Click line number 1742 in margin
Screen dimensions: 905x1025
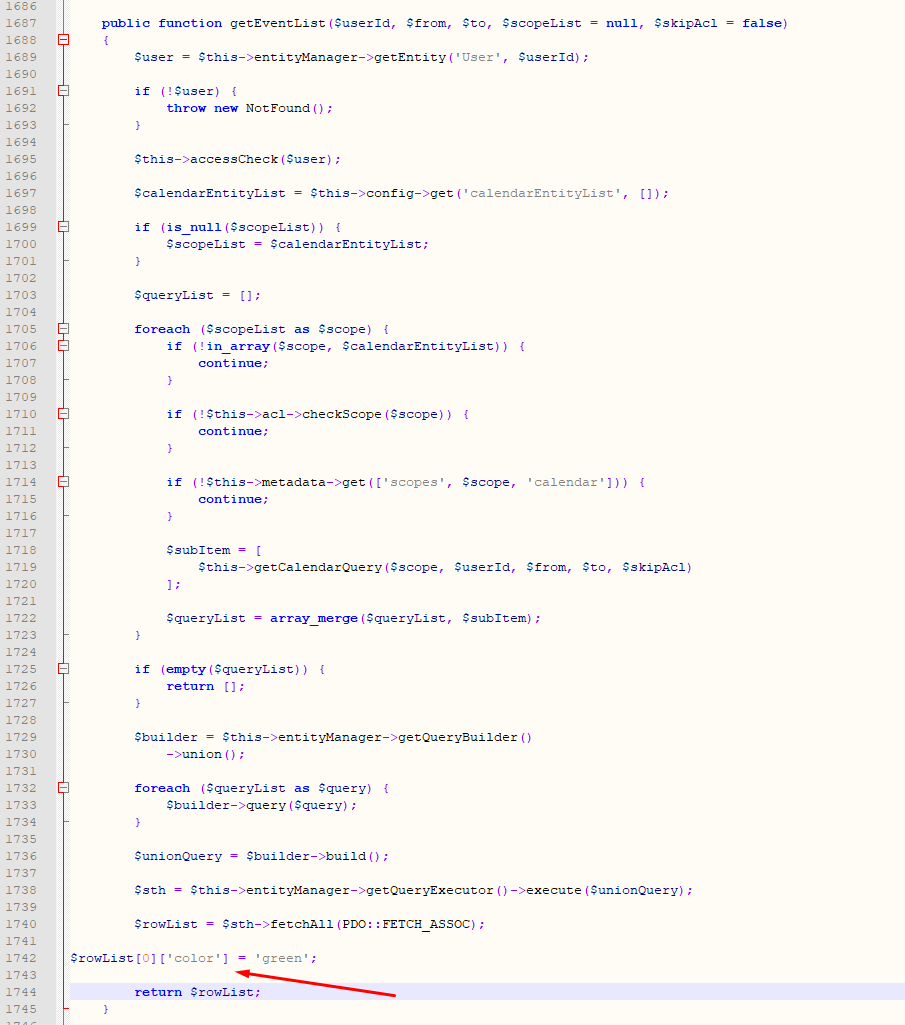click(20, 958)
